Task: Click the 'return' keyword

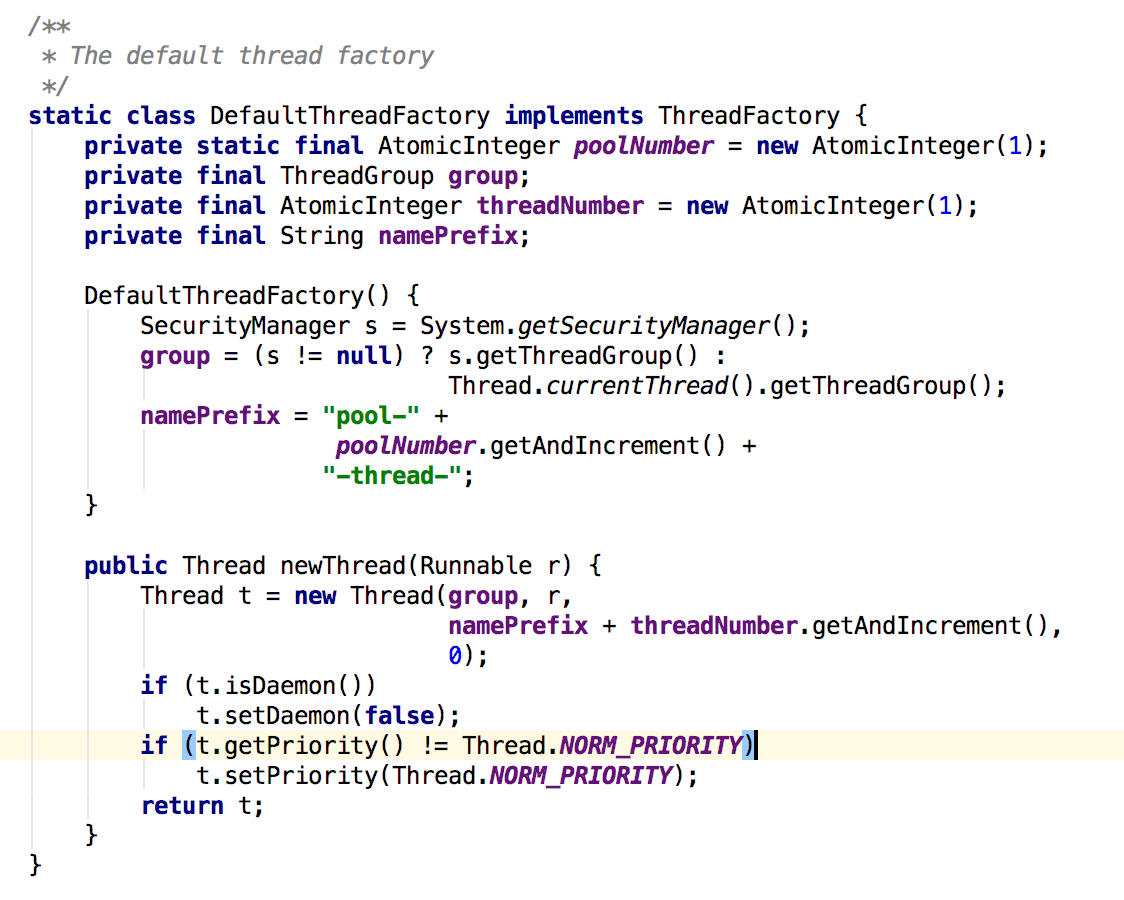Action: pyautogui.click(x=182, y=806)
